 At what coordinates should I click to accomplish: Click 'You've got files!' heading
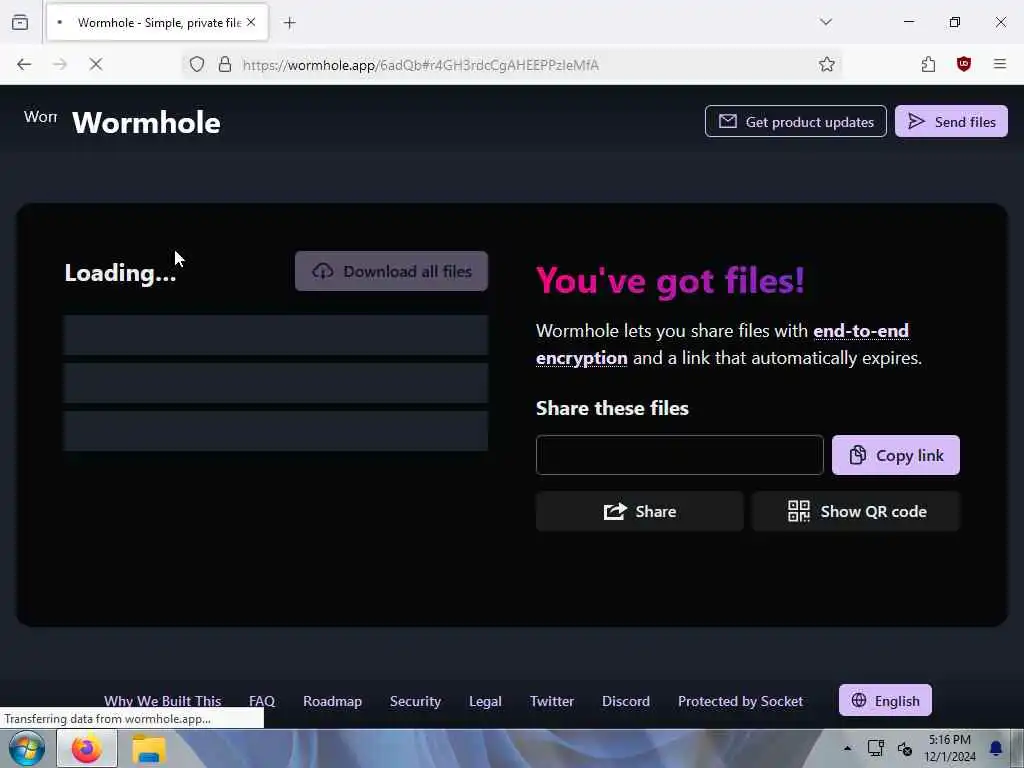(670, 281)
